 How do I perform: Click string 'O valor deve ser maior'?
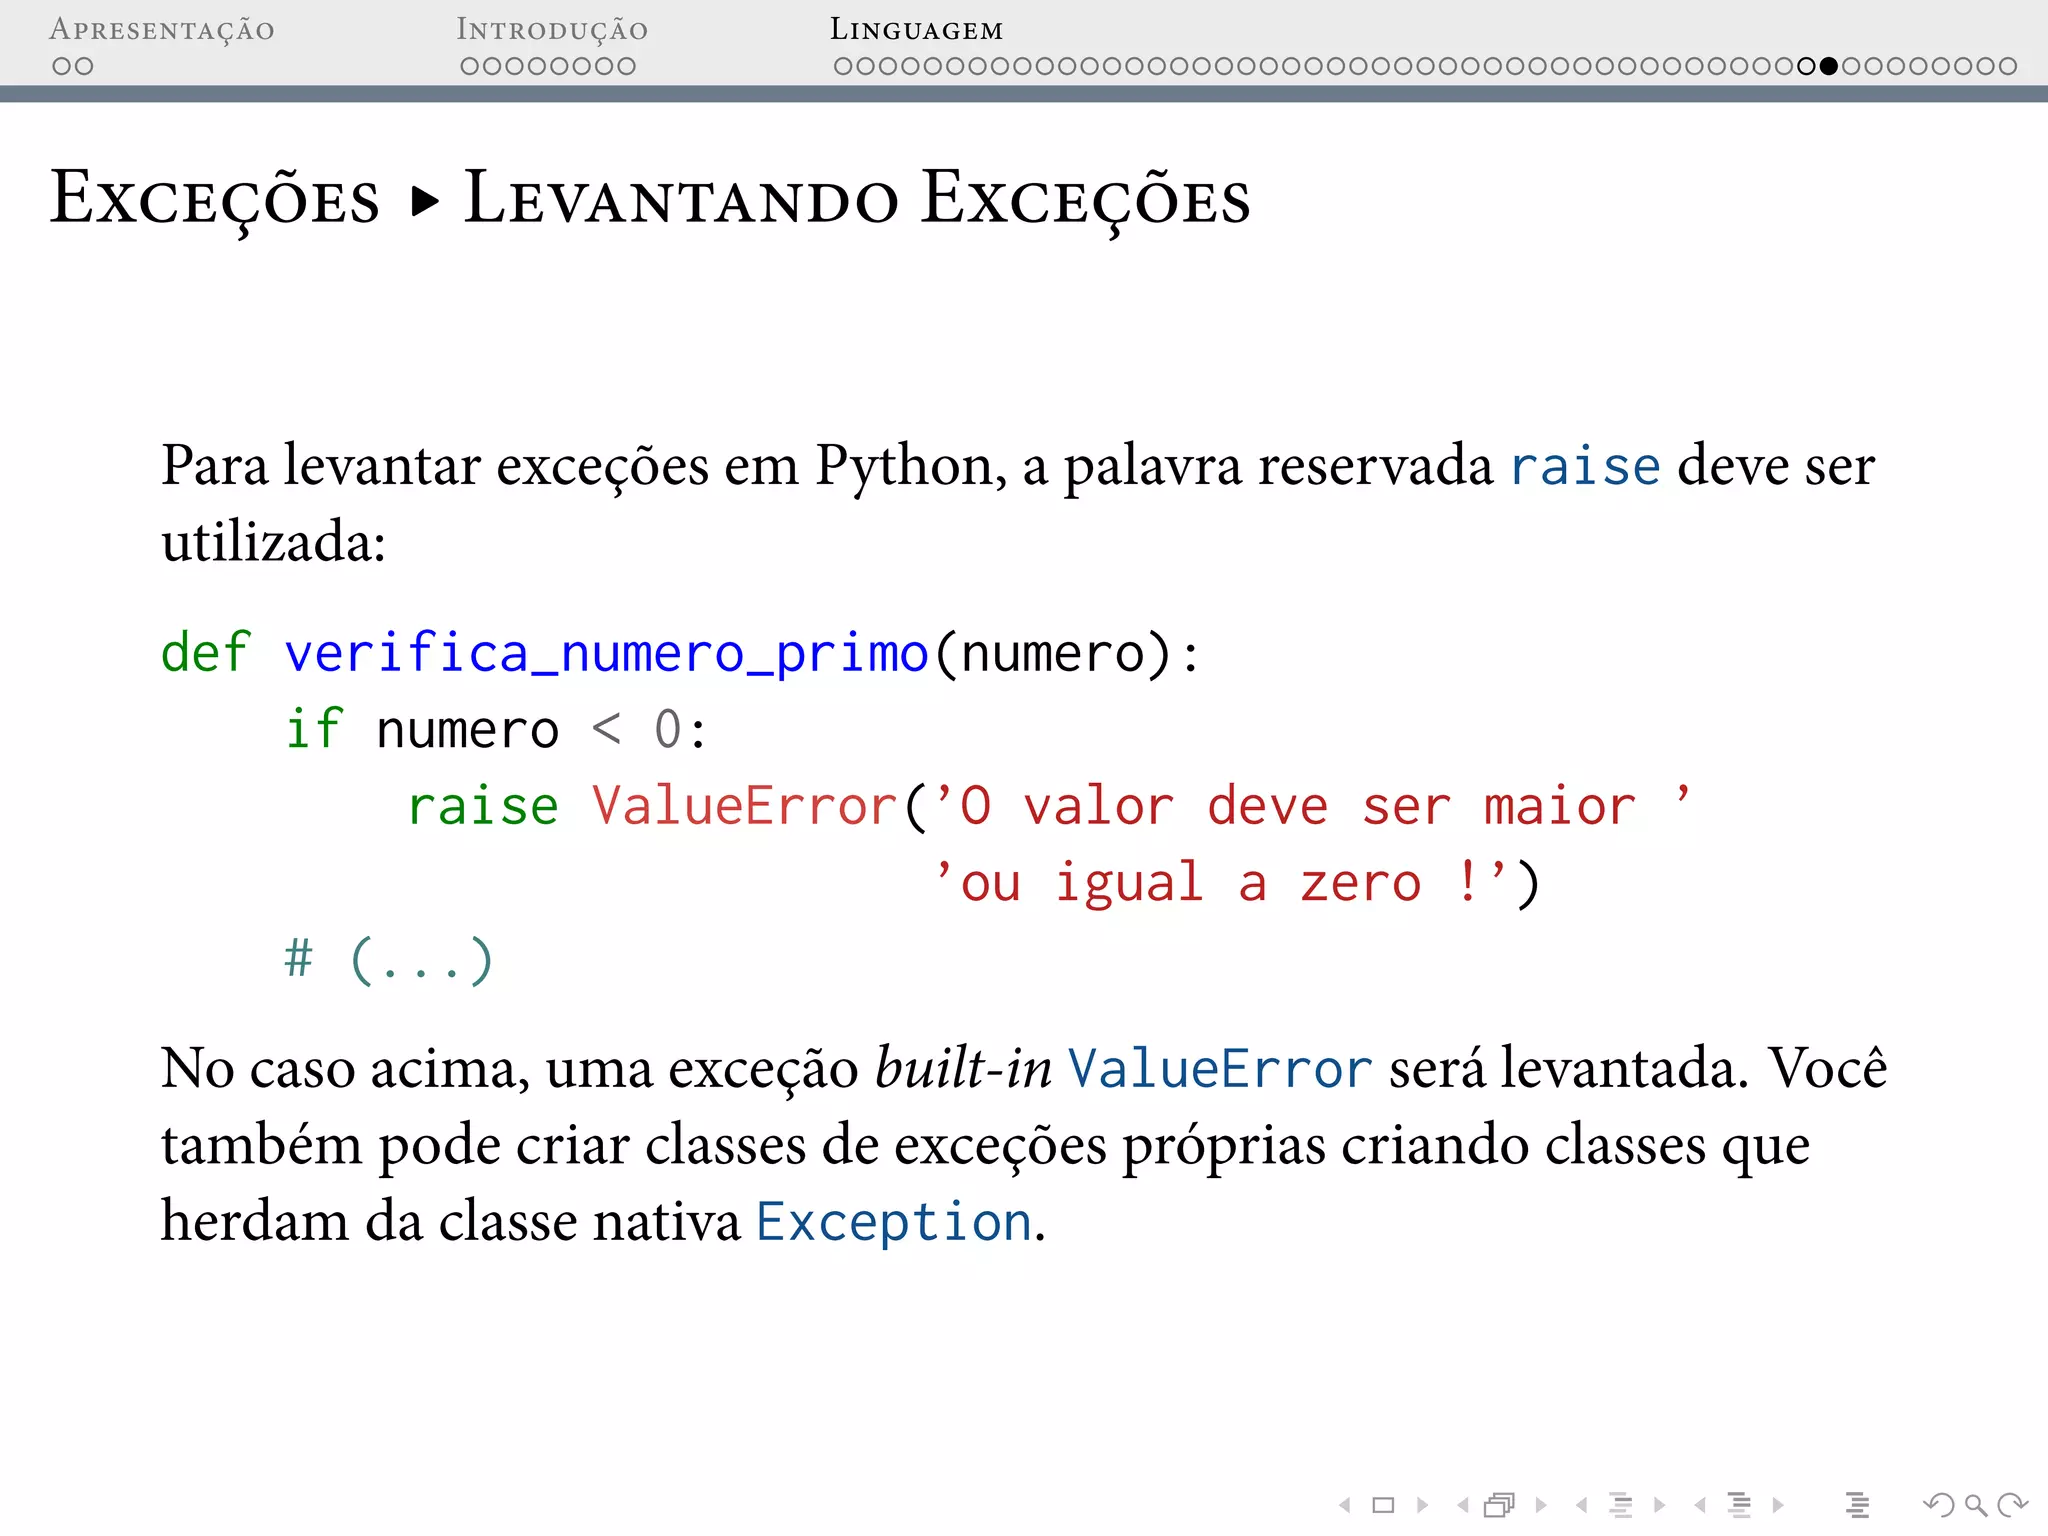tap(1312, 806)
